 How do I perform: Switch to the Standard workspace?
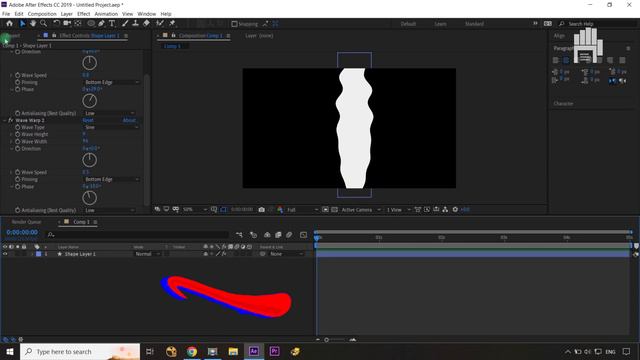point(474,24)
